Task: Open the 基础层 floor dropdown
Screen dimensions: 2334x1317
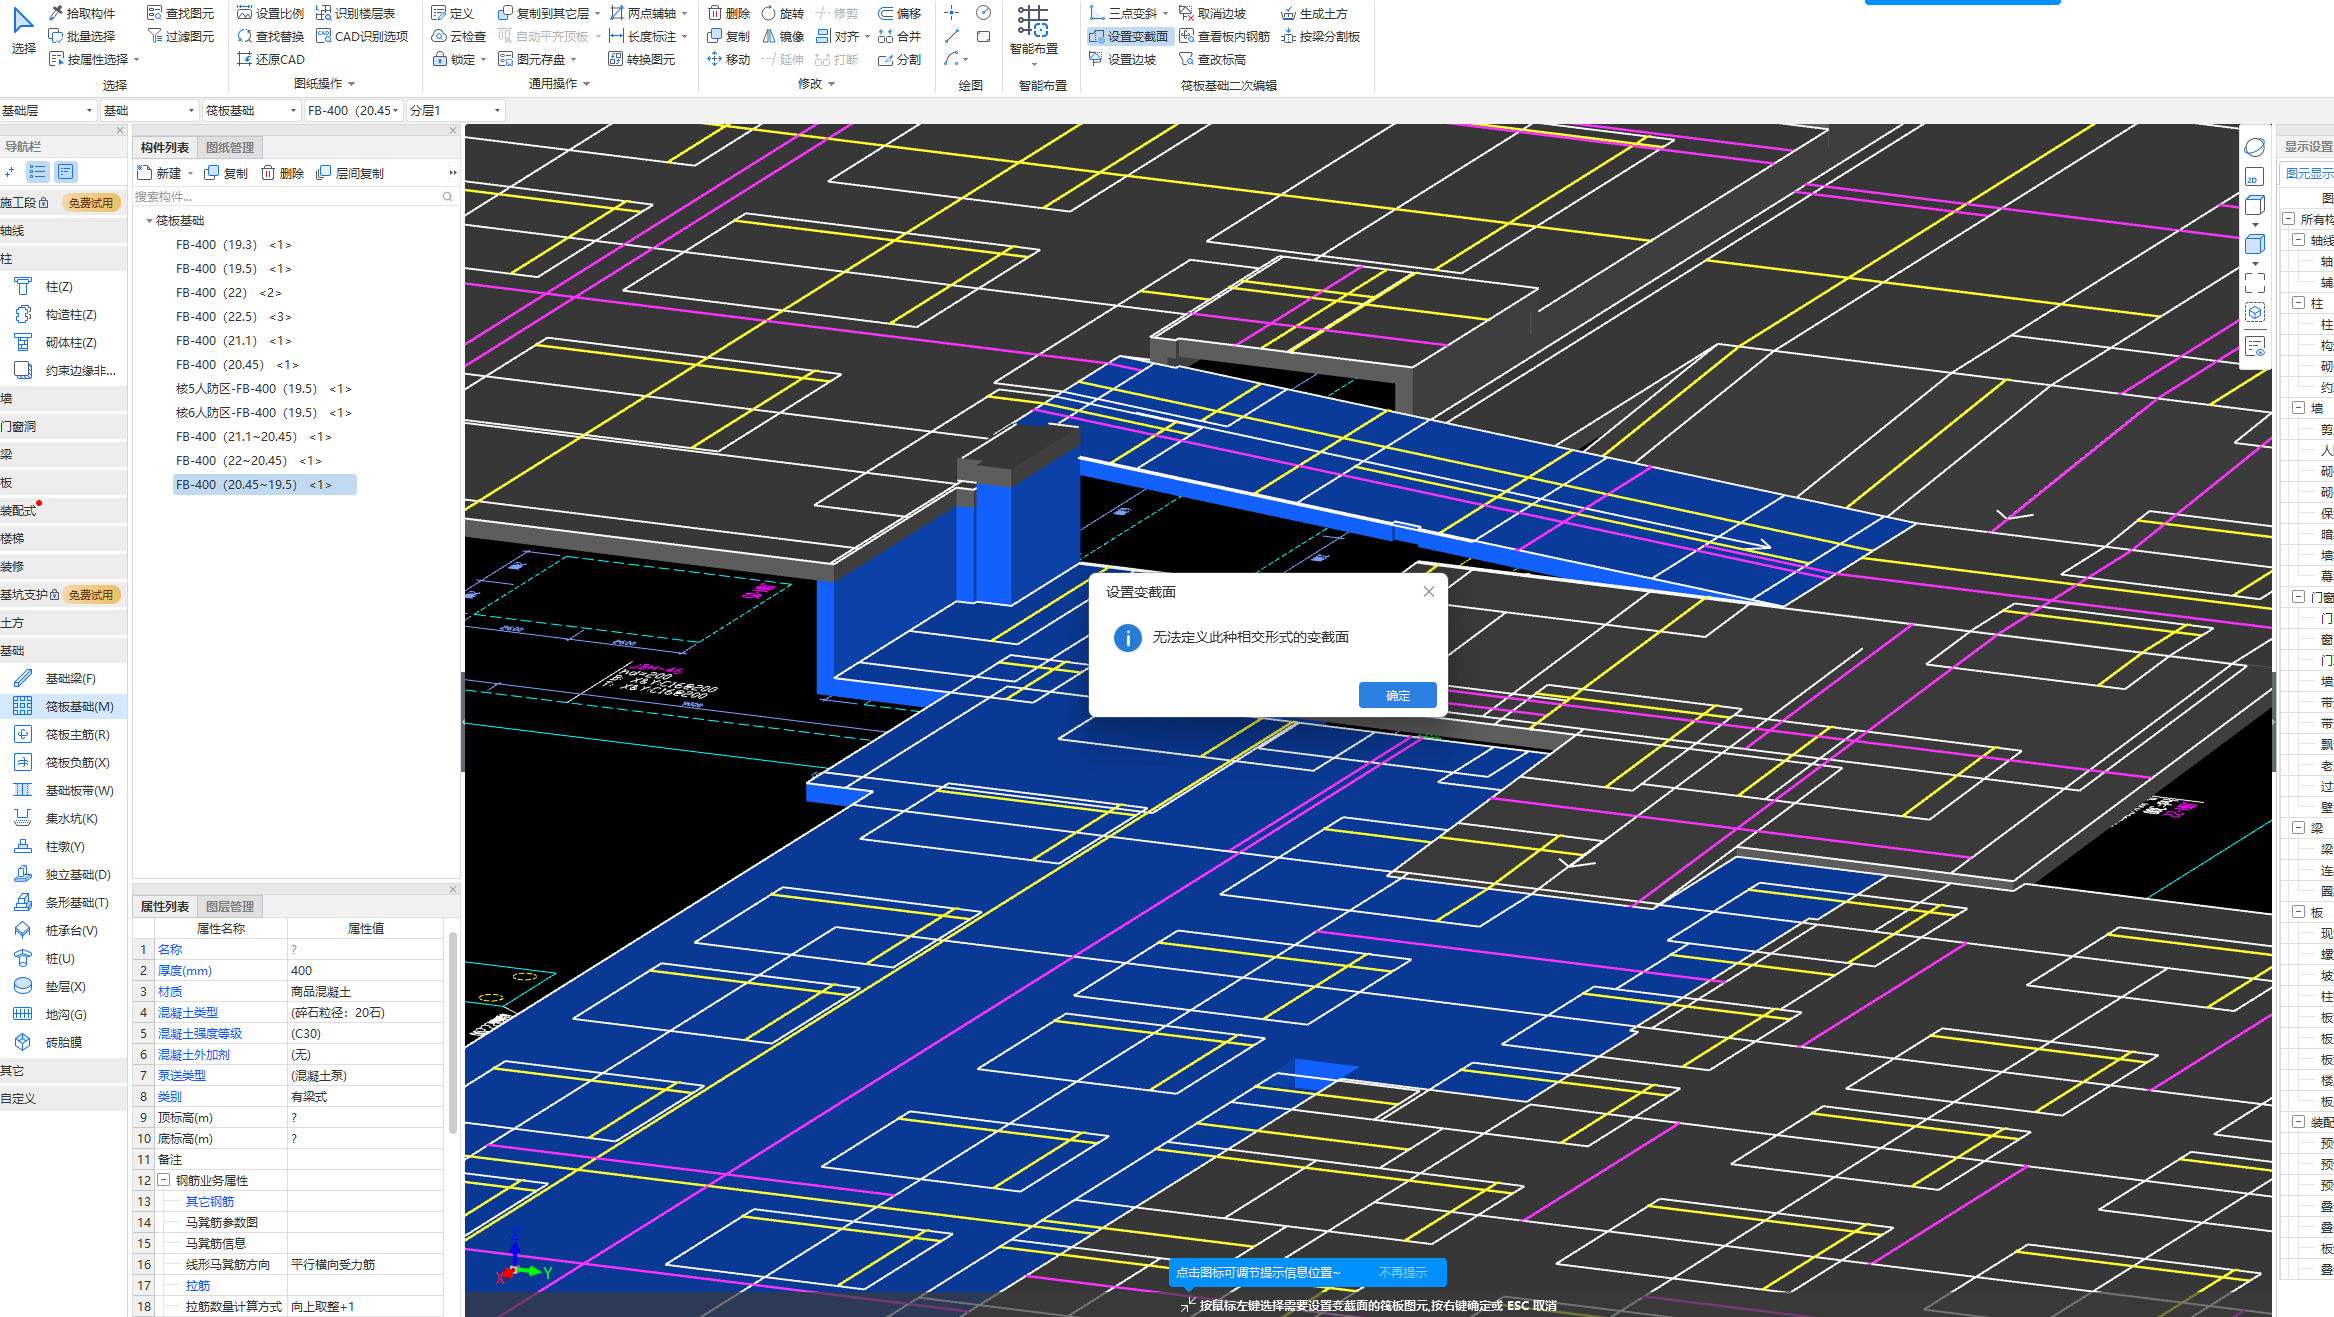Action: (x=48, y=110)
